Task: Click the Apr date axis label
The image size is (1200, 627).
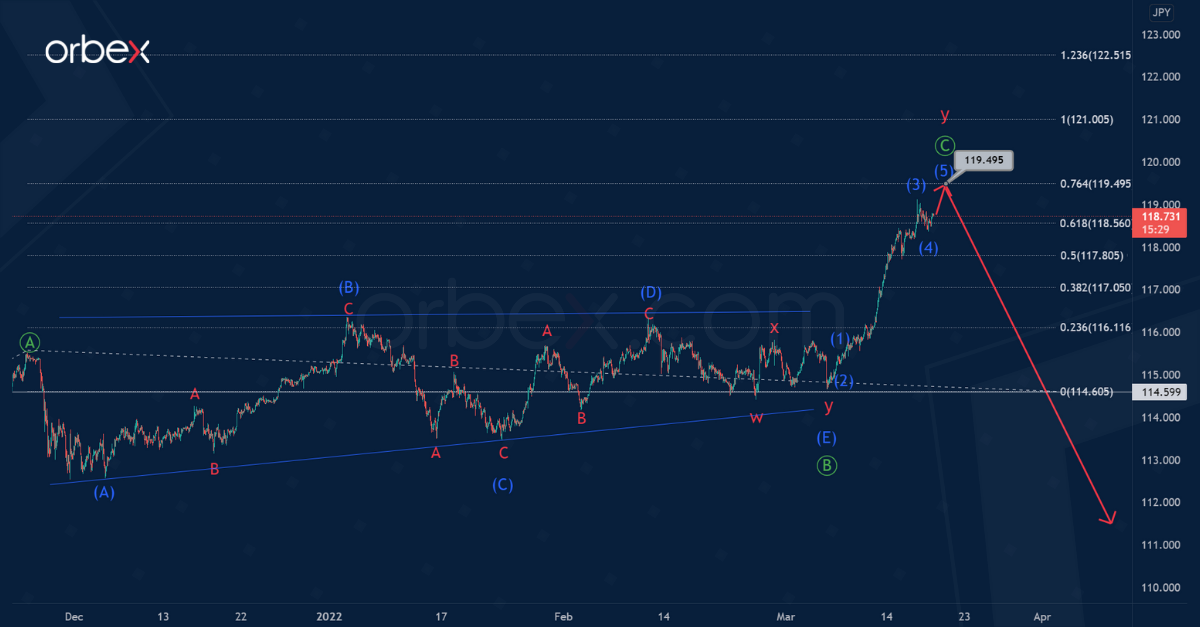Action: [1042, 616]
